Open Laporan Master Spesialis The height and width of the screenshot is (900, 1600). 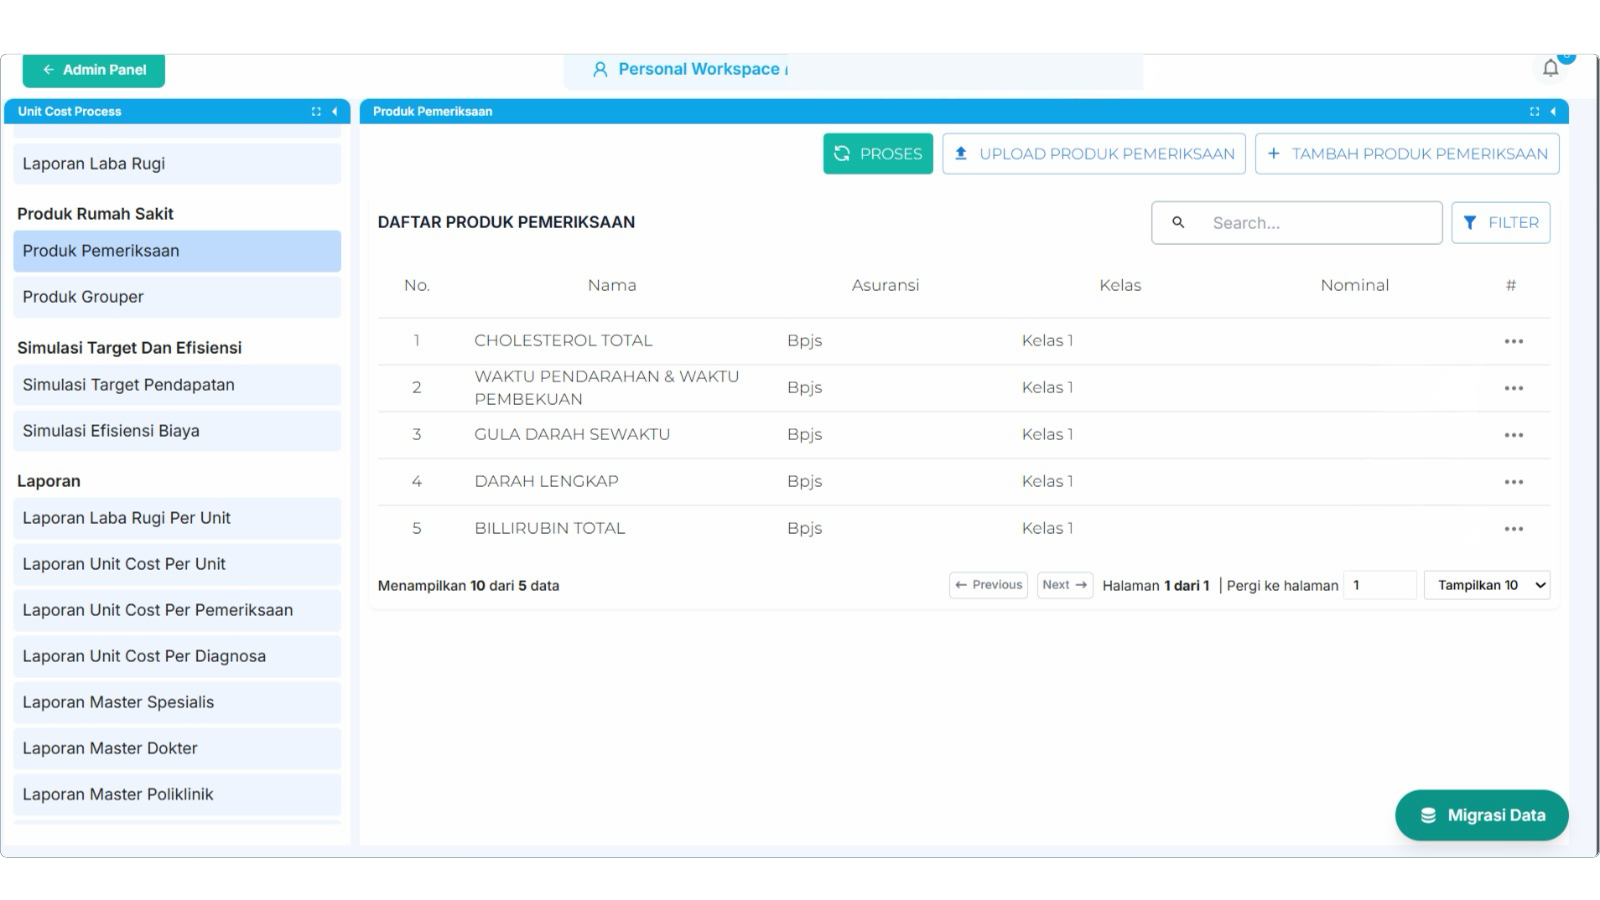coord(177,702)
